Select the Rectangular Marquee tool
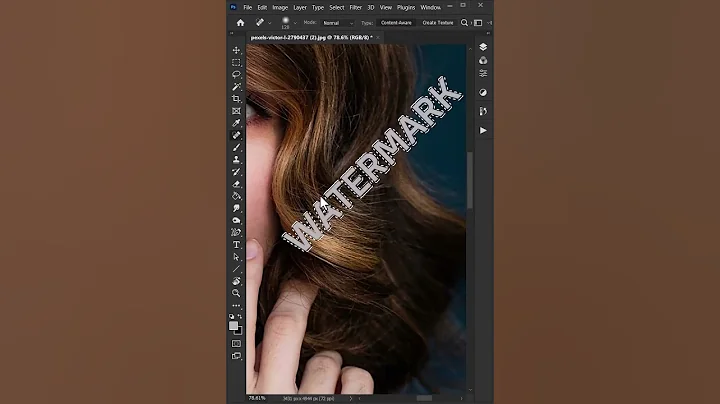This screenshot has width=720, height=404. (x=236, y=62)
